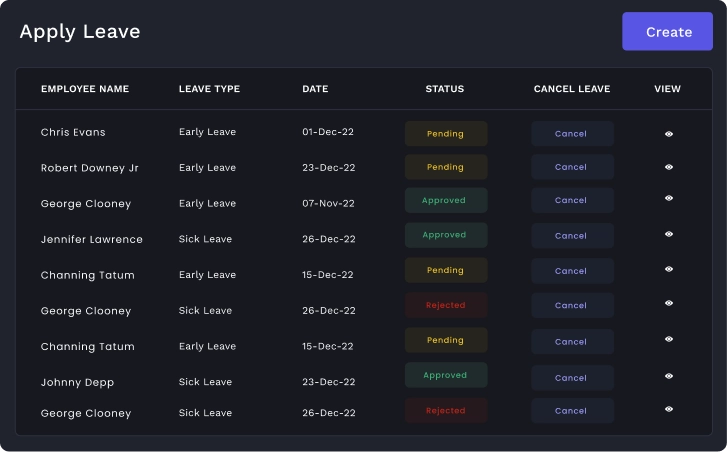Click Approved status for Johnny Depp

pyautogui.click(x=445, y=376)
